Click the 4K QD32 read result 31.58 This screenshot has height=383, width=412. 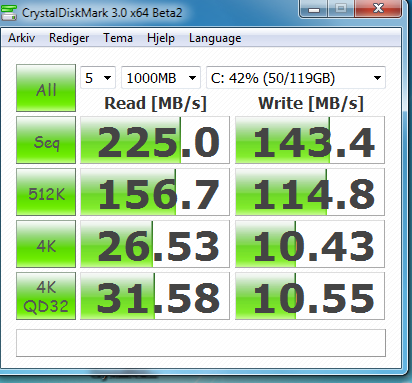pyautogui.click(x=155, y=296)
